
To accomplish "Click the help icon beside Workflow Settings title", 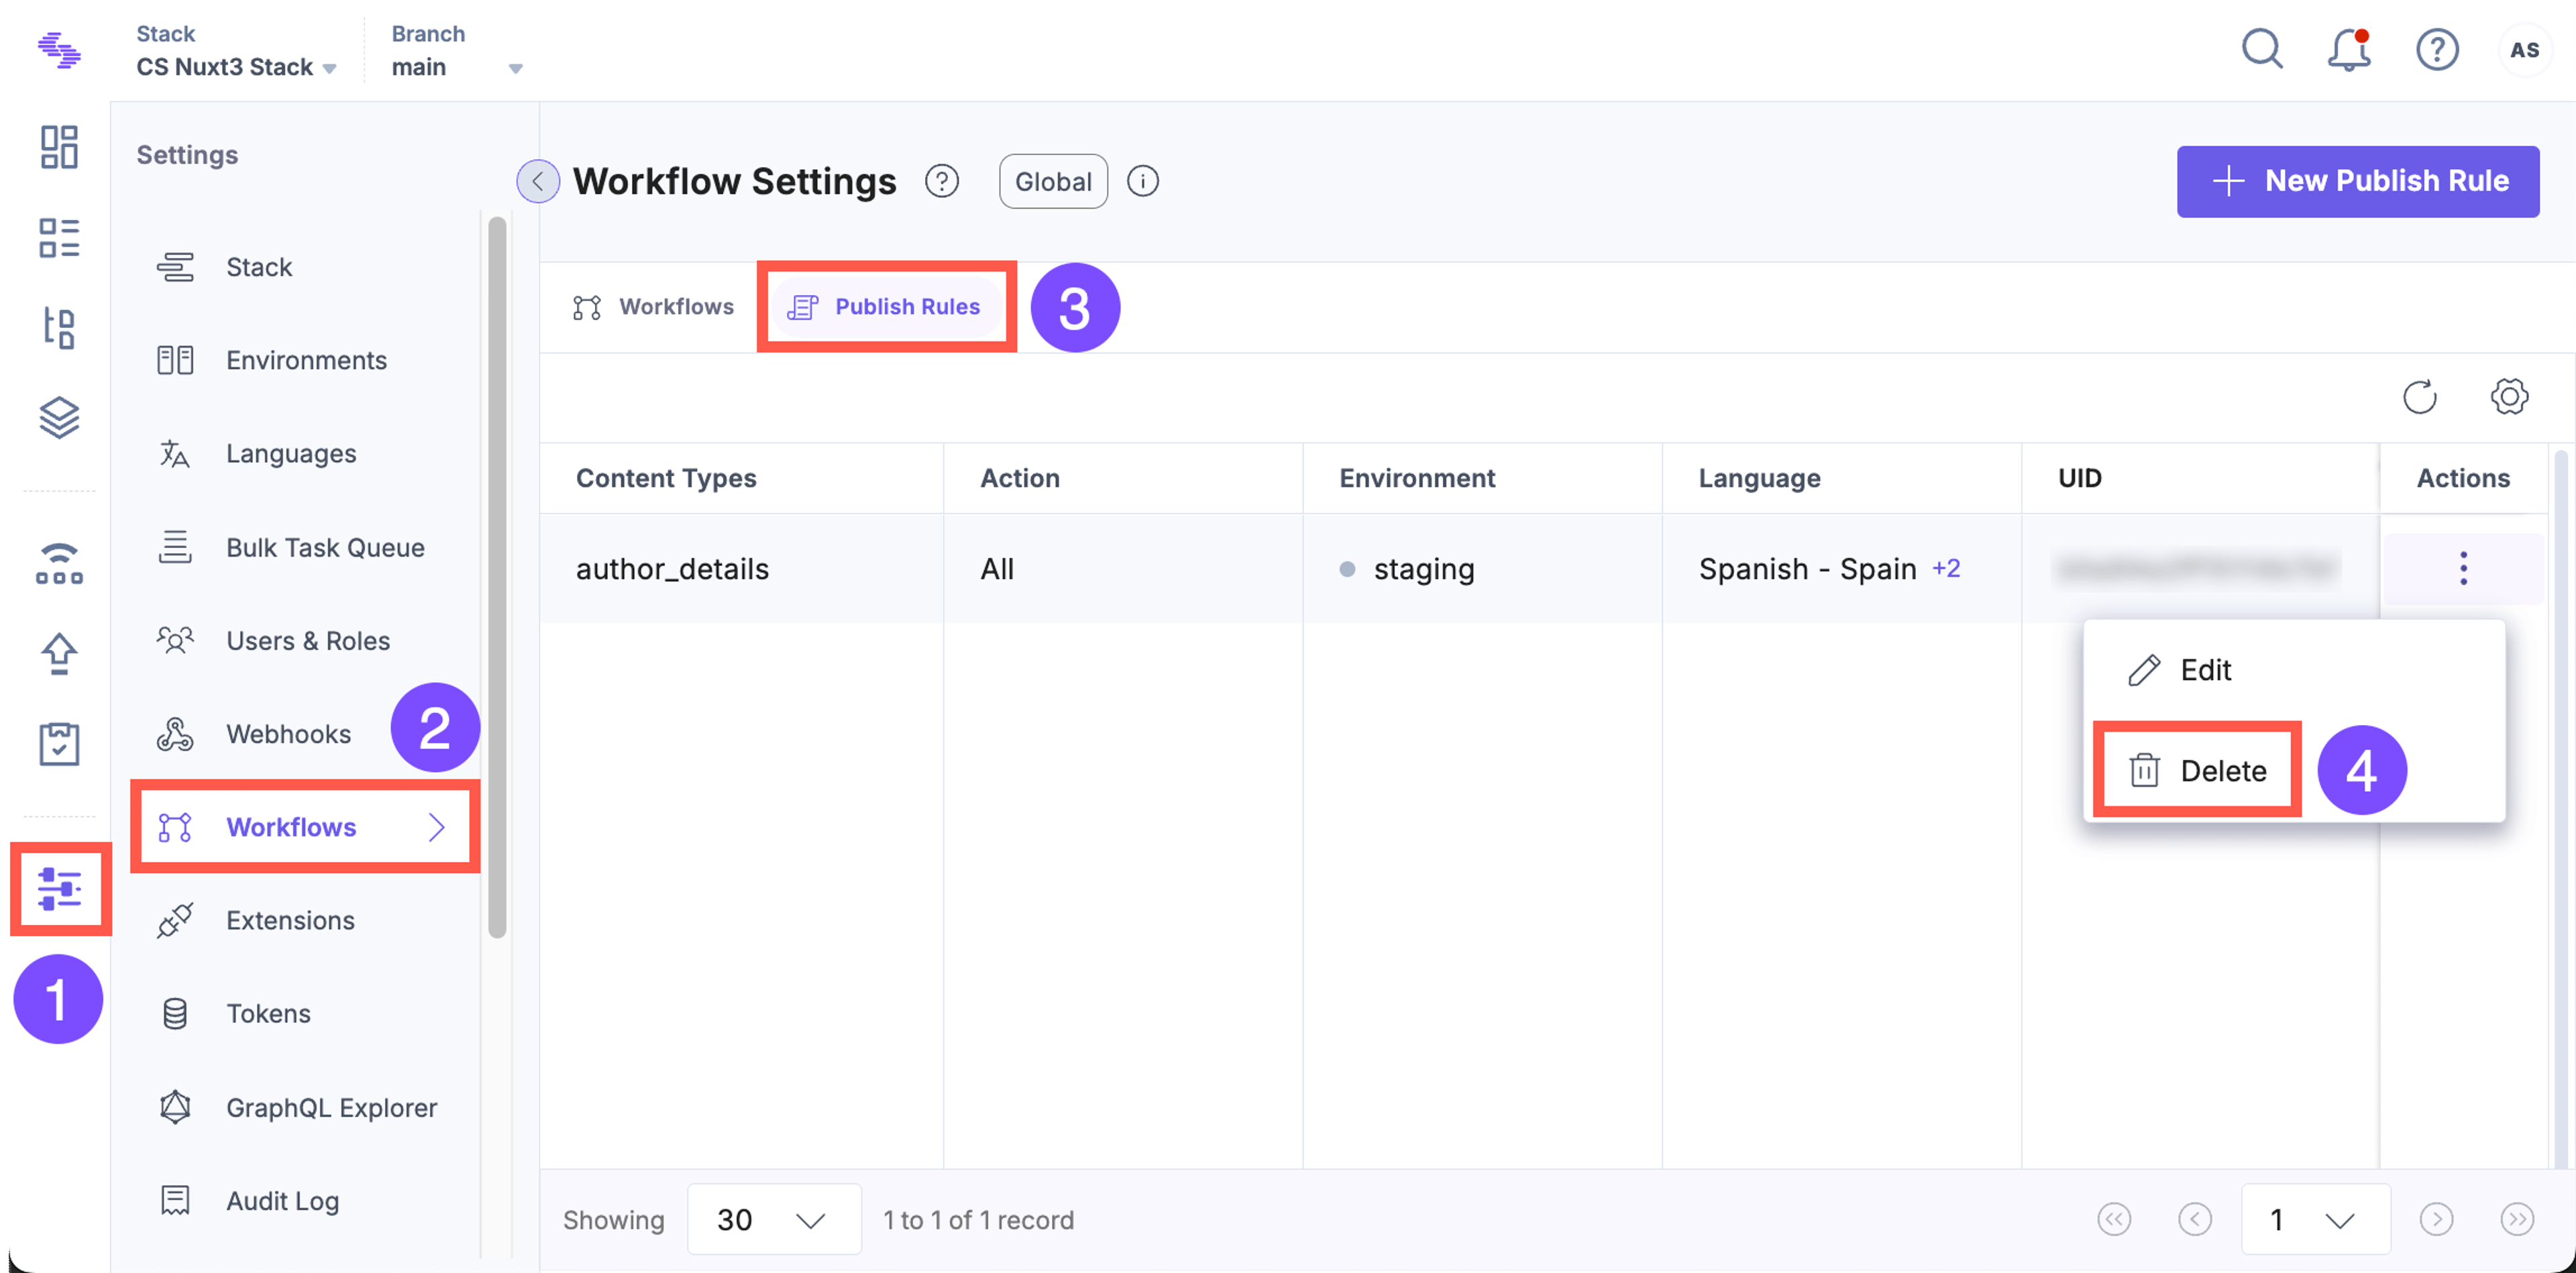I will (x=941, y=181).
